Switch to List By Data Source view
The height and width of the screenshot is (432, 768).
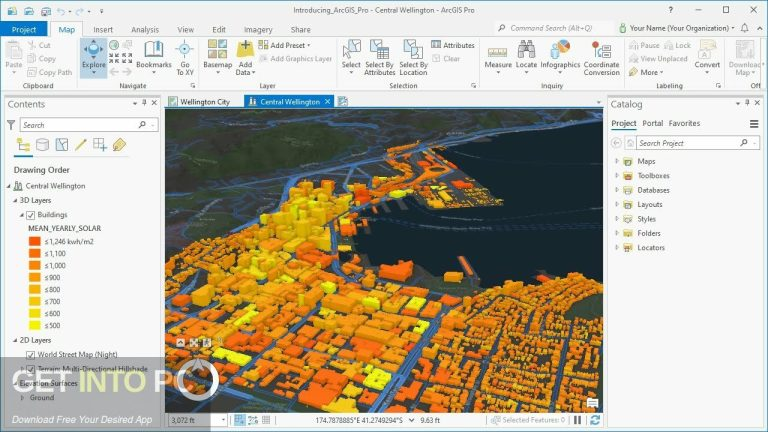coord(43,144)
